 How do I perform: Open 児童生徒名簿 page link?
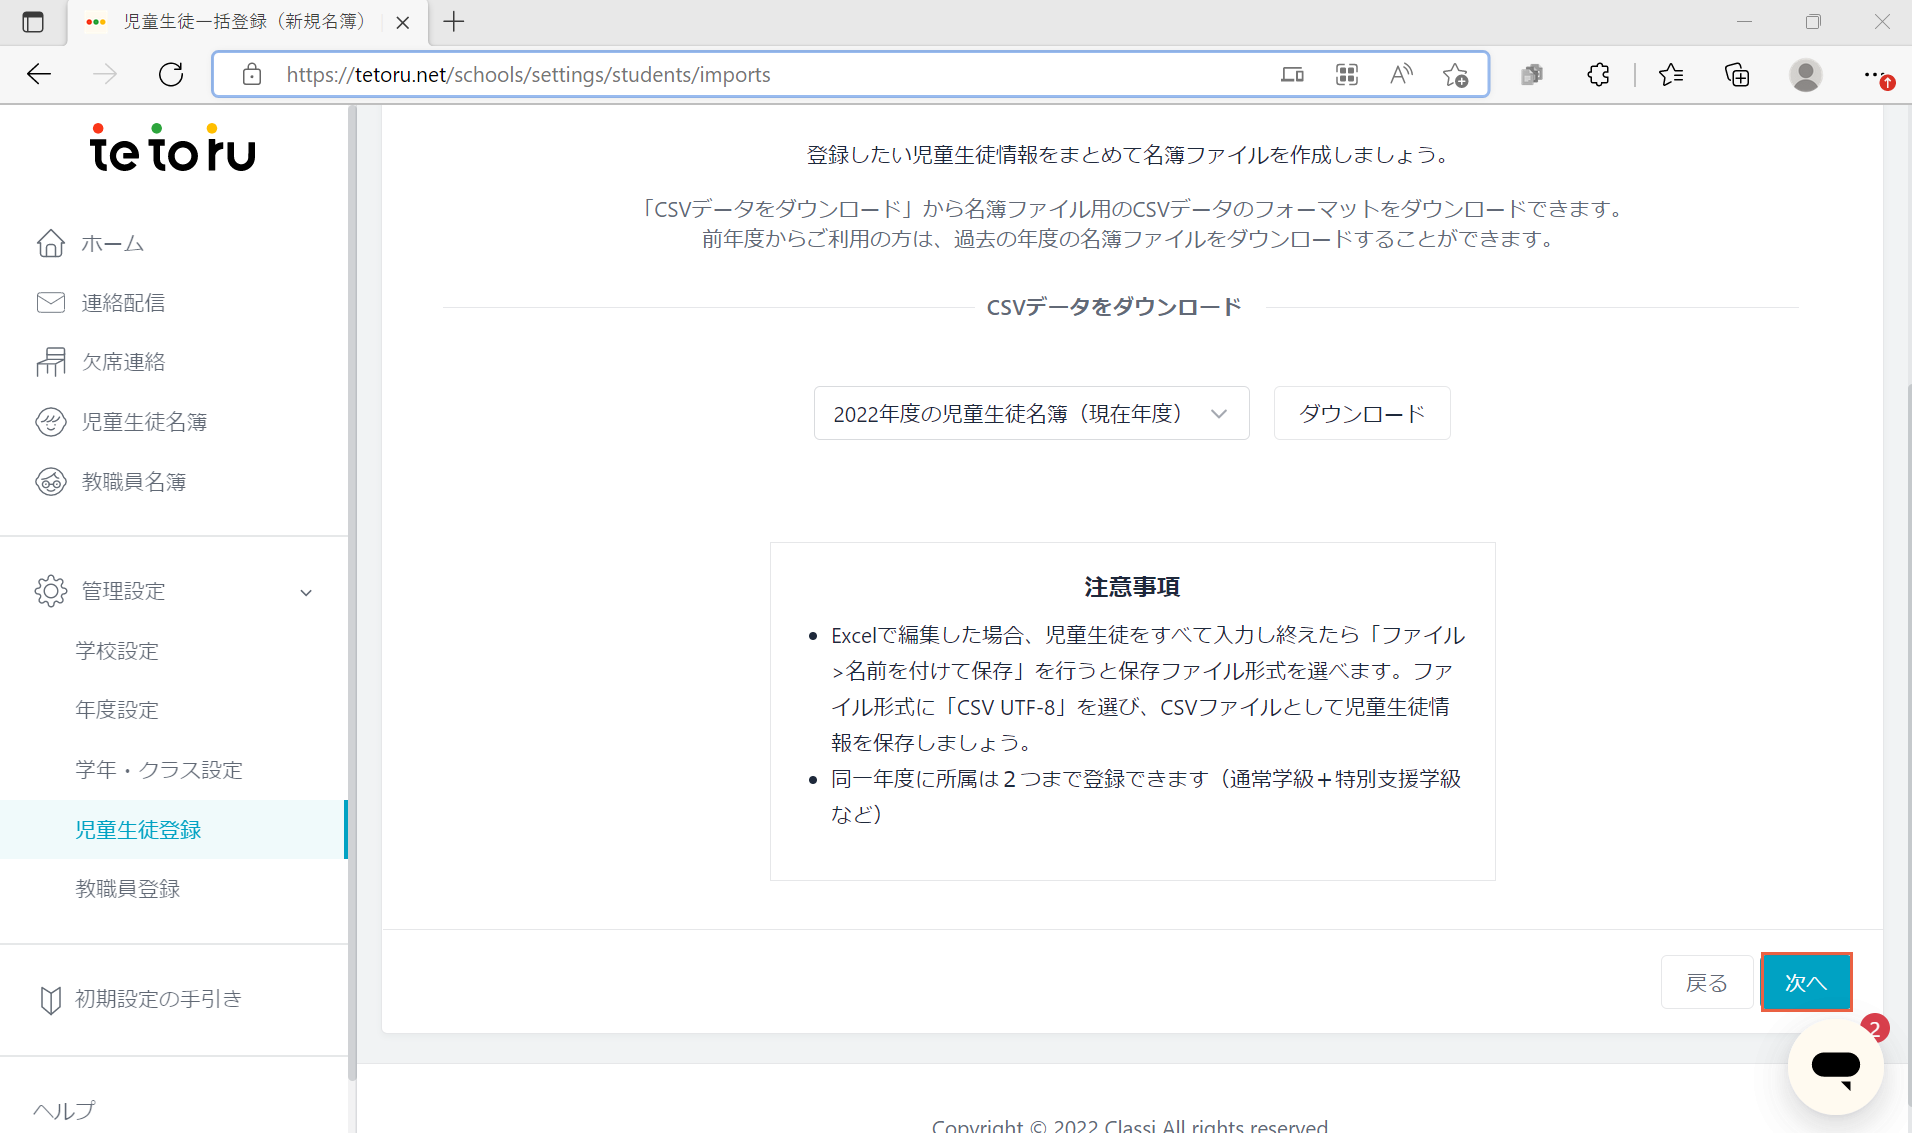click(x=145, y=422)
